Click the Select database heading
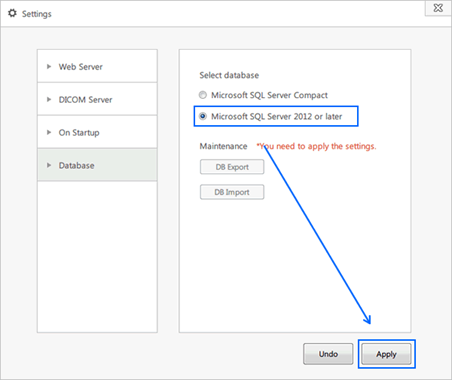Image resolution: width=452 pixels, height=380 pixels. tap(229, 75)
